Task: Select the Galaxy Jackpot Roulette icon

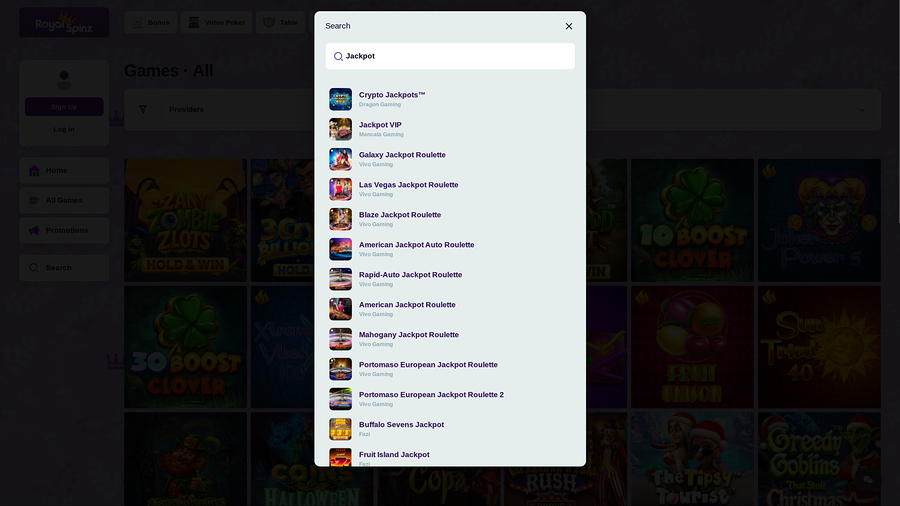Action: pos(340,159)
